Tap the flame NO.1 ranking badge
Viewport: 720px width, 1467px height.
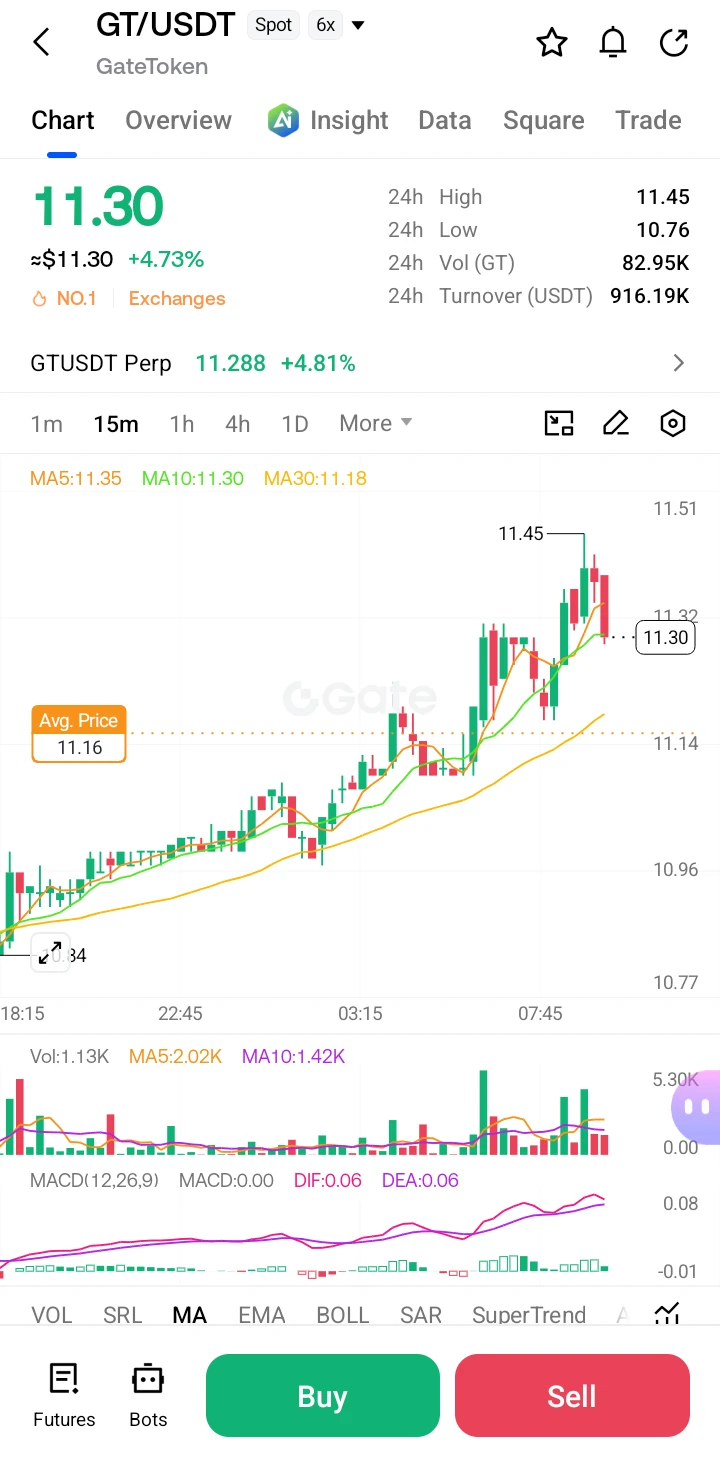(64, 298)
